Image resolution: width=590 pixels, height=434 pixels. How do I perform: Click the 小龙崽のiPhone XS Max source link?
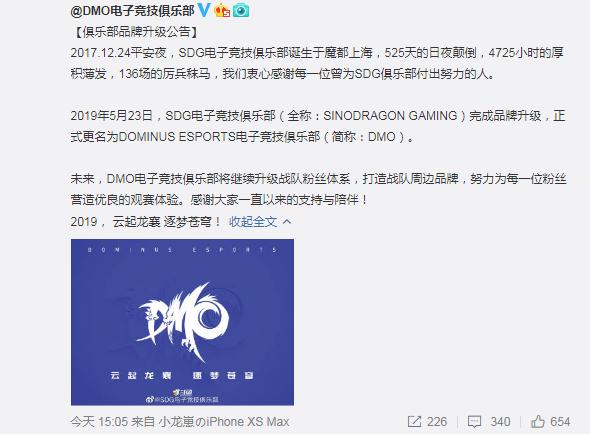[x=224, y=422]
